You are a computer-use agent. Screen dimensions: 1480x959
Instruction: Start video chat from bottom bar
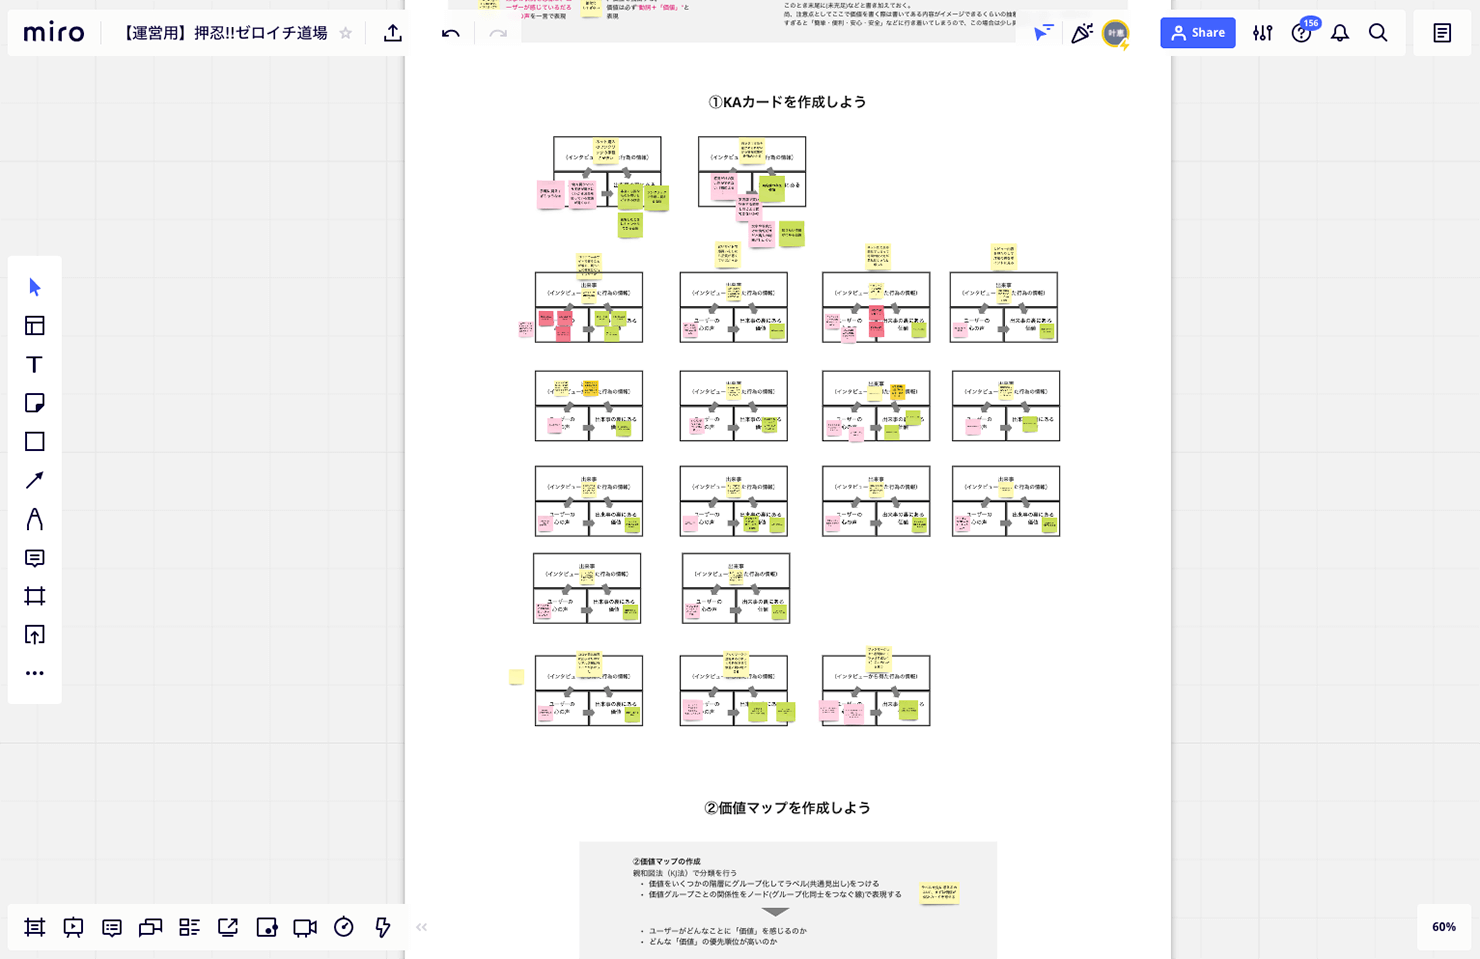click(x=305, y=927)
